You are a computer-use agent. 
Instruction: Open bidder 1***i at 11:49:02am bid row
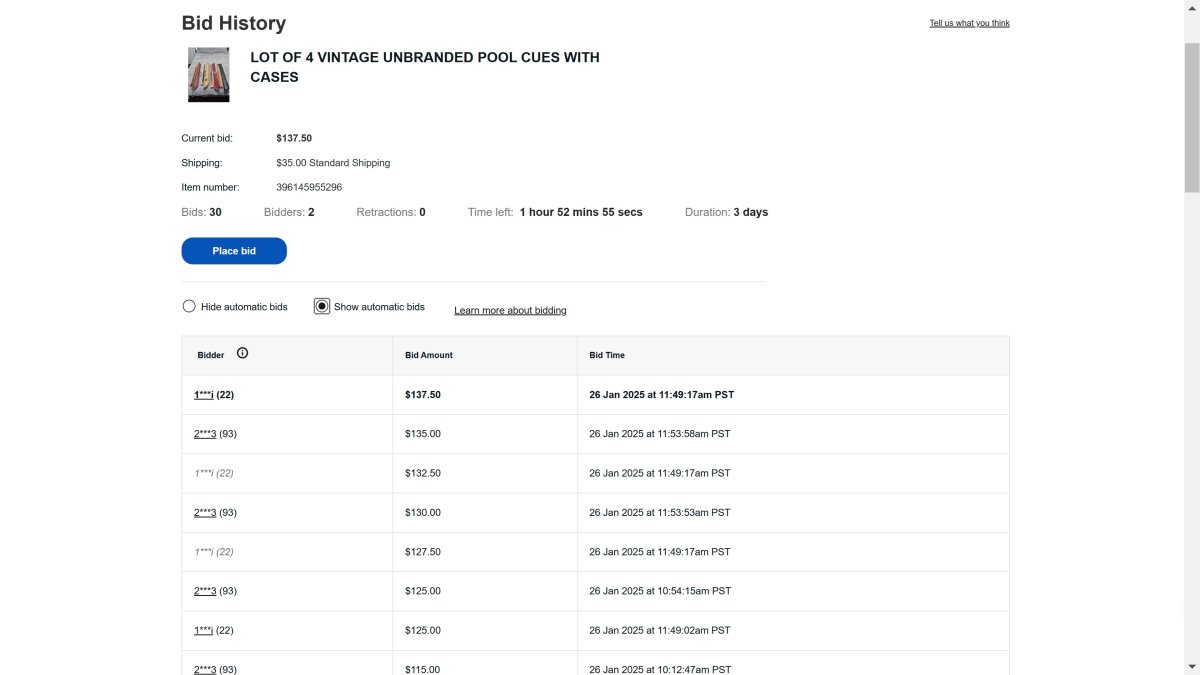pos(204,631)
